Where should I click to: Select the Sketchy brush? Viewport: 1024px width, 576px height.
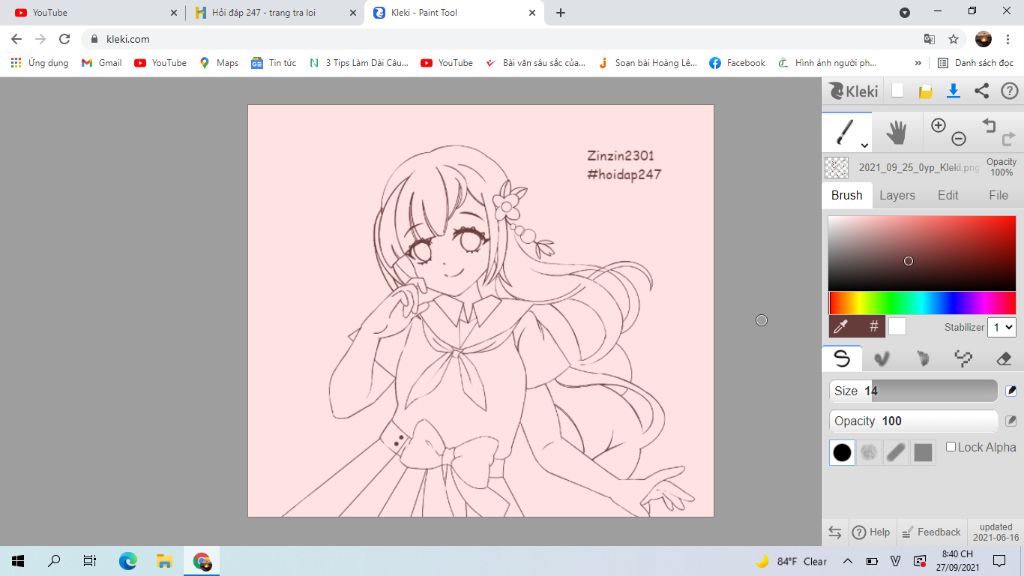[x=922, y=358]
